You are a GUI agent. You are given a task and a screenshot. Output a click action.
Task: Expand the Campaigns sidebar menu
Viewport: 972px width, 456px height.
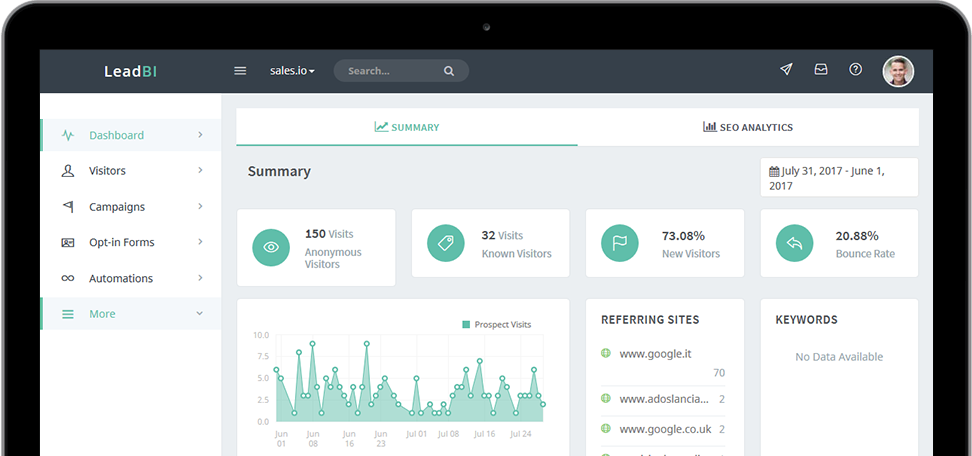130,207
